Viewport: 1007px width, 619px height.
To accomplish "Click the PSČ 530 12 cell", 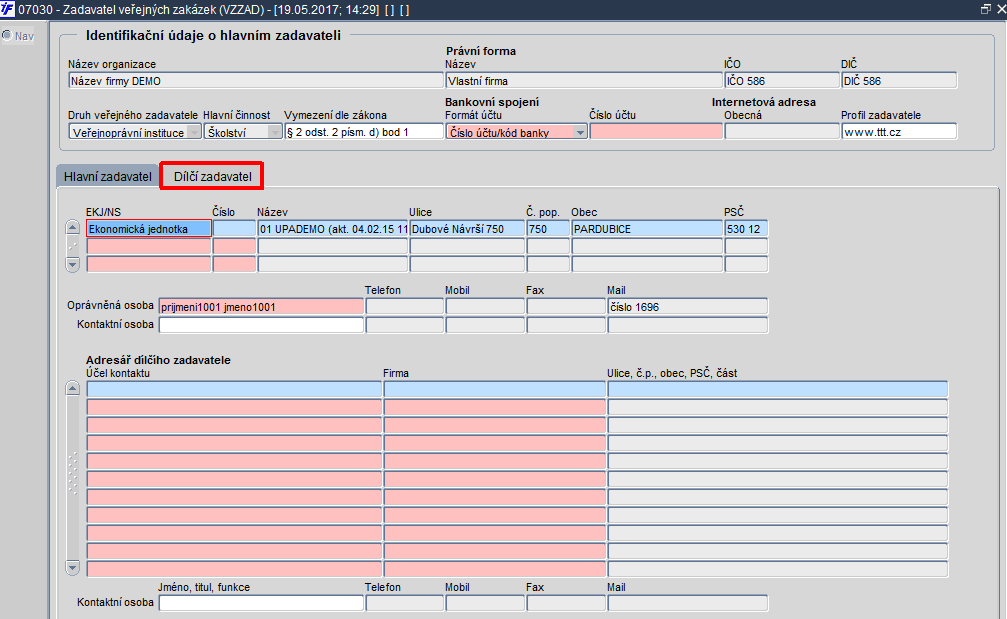I will tap(746, 229).
